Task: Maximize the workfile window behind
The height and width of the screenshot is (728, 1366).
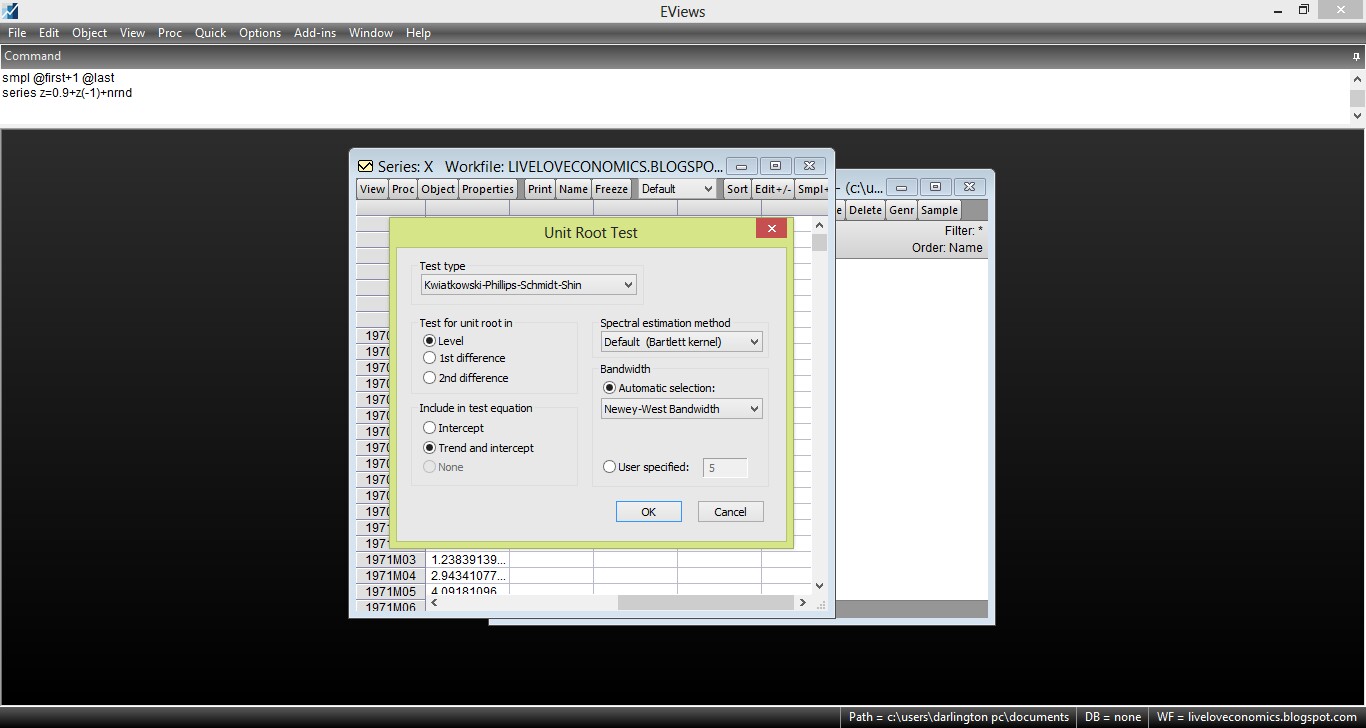Action: pos(935,187)
